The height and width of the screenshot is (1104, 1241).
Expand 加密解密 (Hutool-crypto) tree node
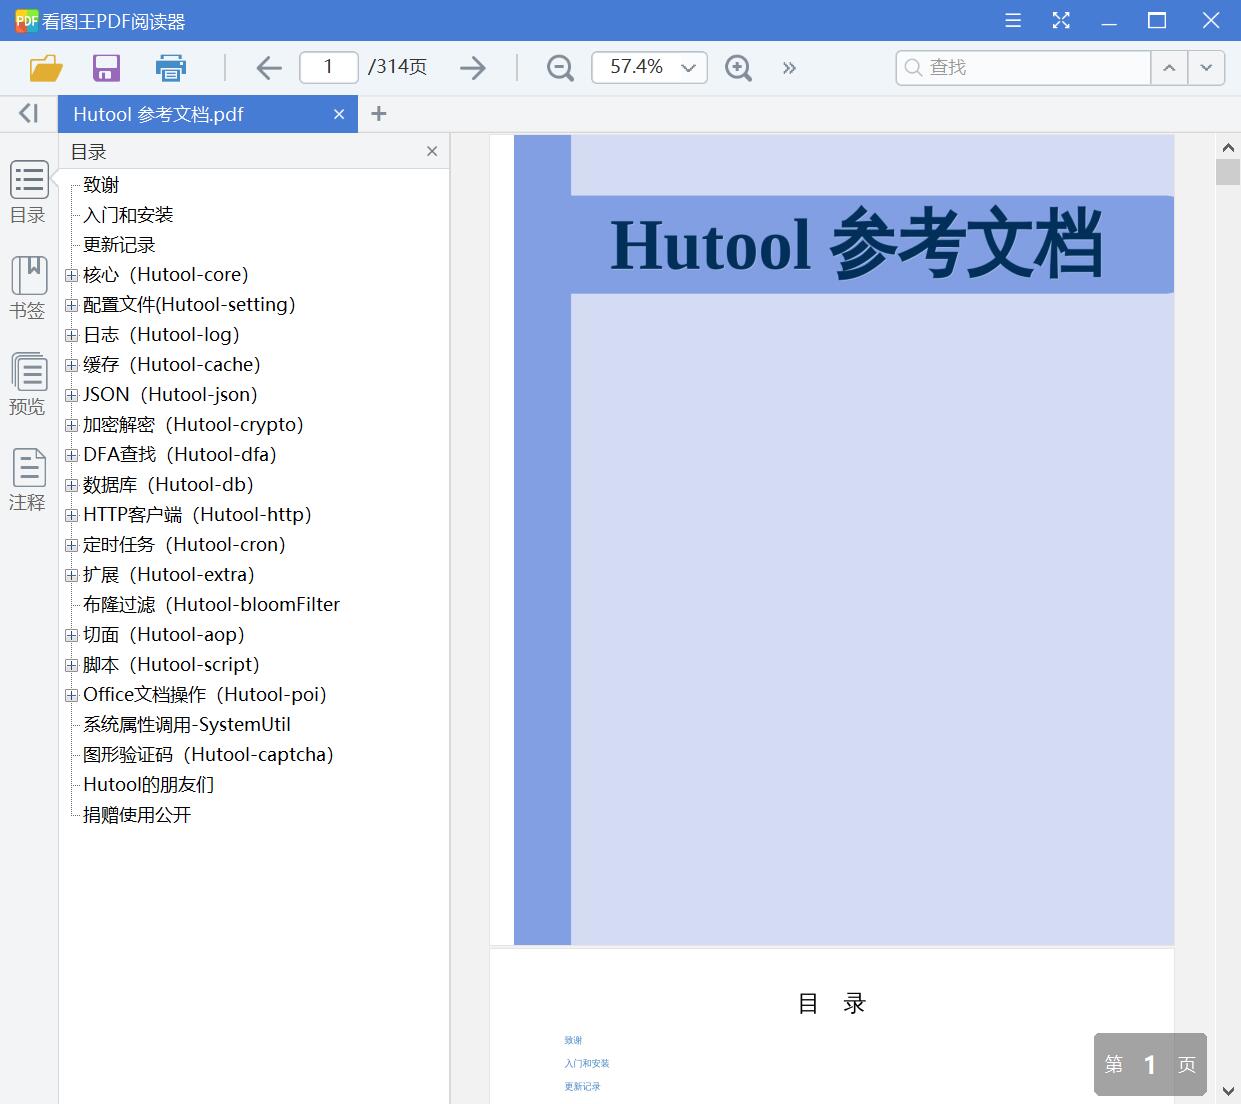(71, 425)
